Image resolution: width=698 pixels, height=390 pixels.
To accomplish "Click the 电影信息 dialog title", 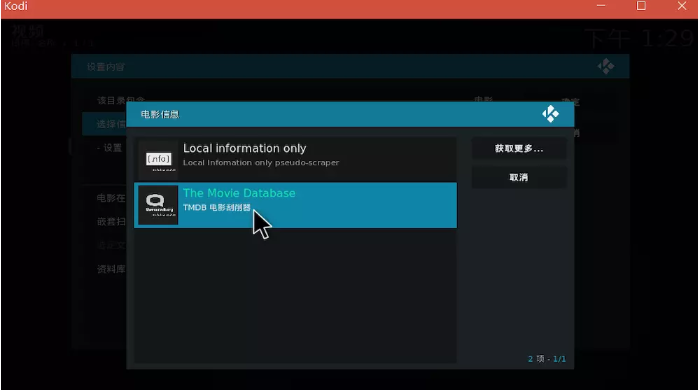I will [160, 114].
